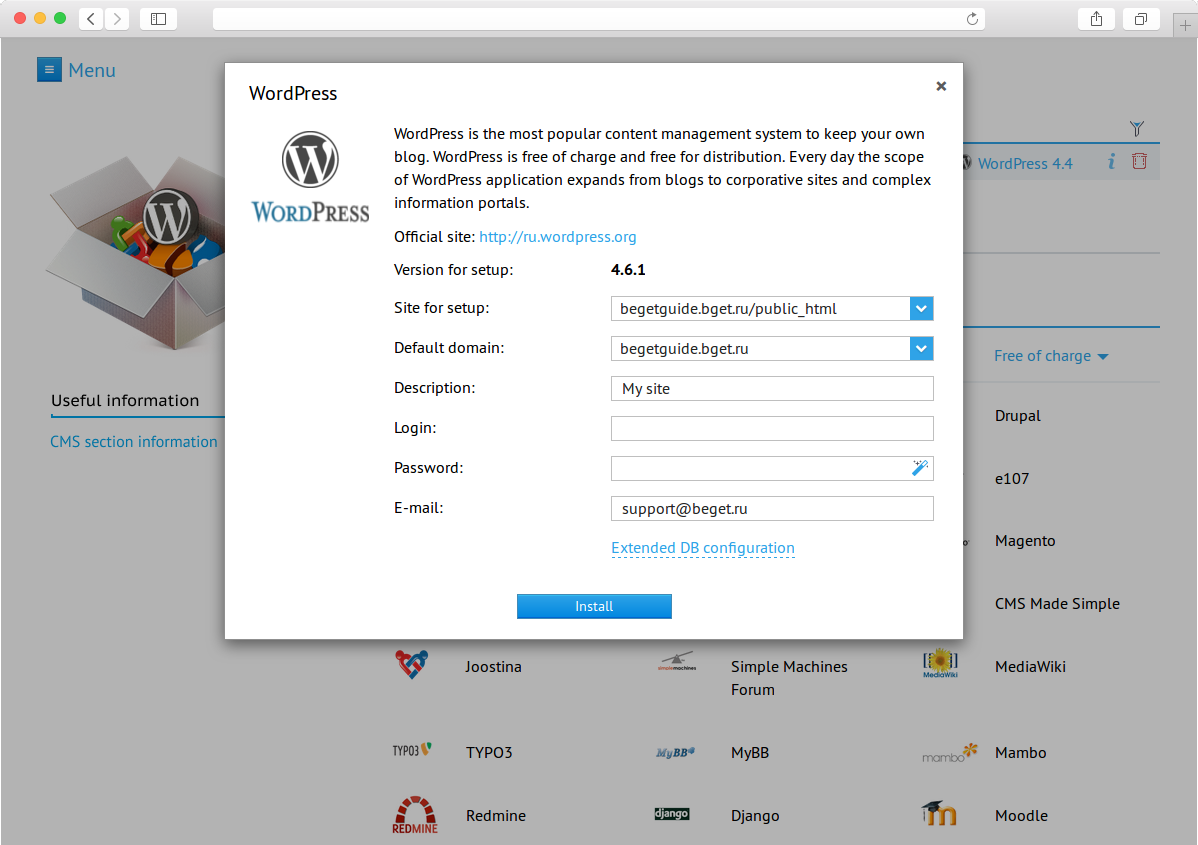Select Mambo in the CMS list
Screen dimensions: 1198x845
pos(1021,753)
